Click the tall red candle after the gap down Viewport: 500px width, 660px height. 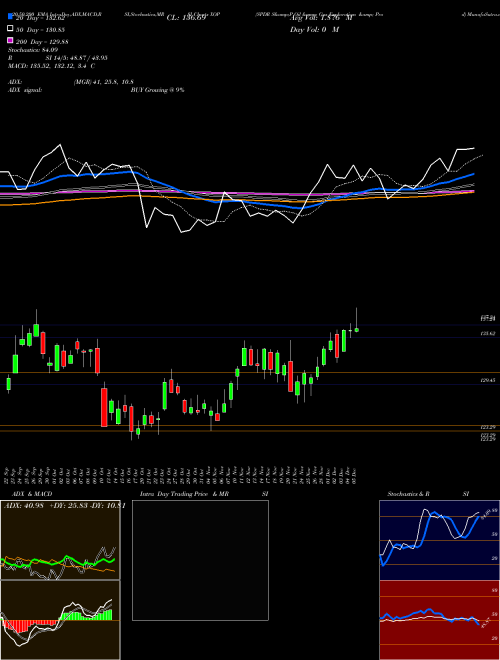(104, 407)
